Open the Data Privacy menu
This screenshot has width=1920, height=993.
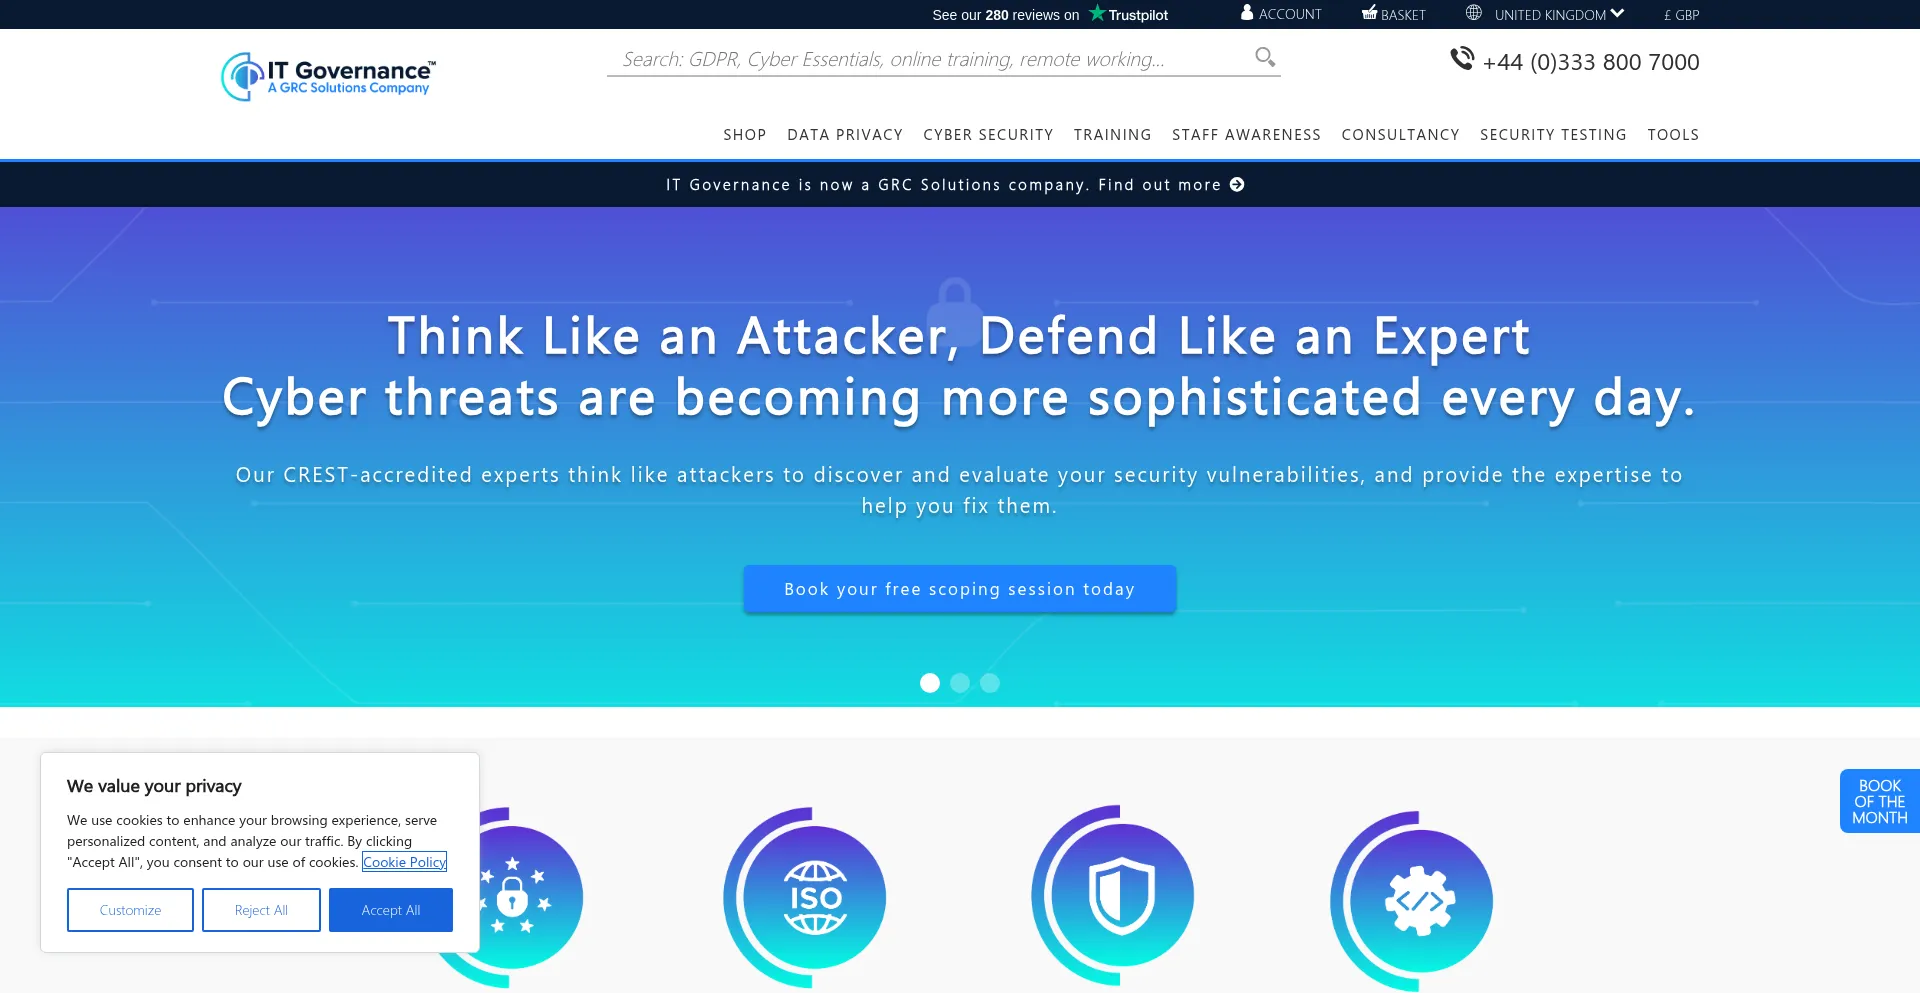pos(844,135)
